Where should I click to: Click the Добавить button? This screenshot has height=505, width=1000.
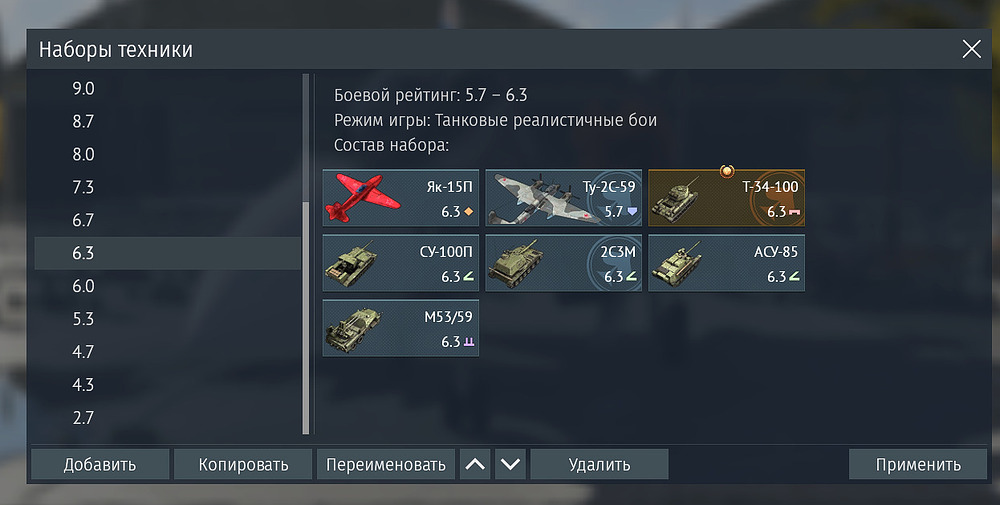(x=100, y=464)
